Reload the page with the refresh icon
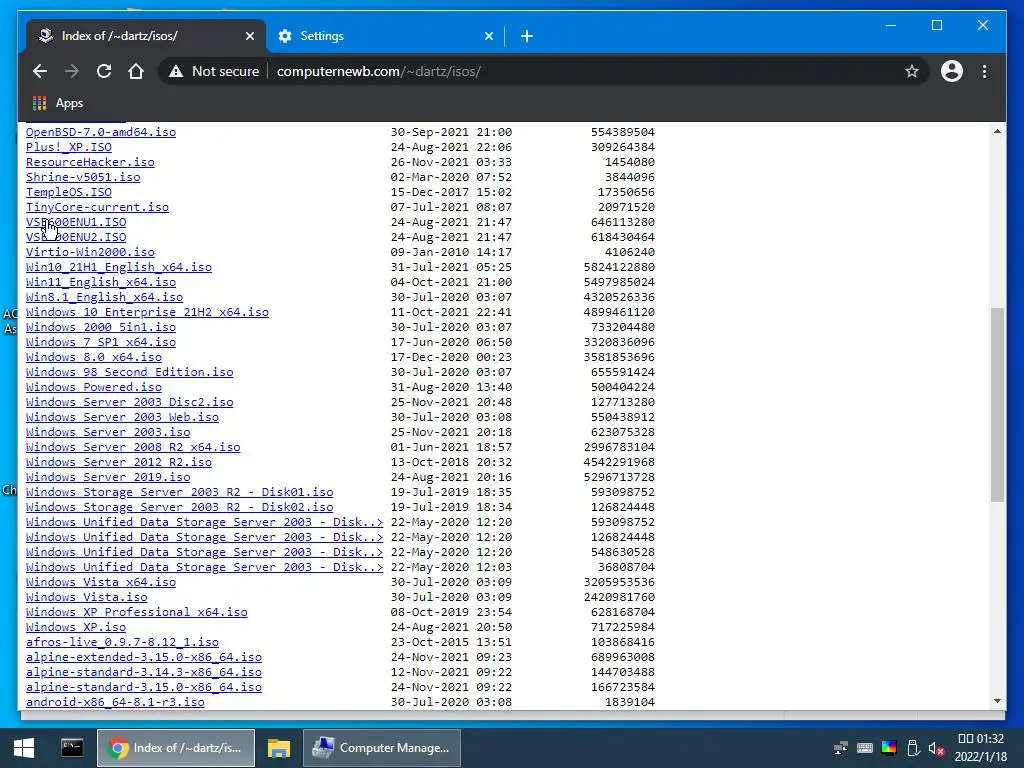1024x768 pixels. coord(104,71)
